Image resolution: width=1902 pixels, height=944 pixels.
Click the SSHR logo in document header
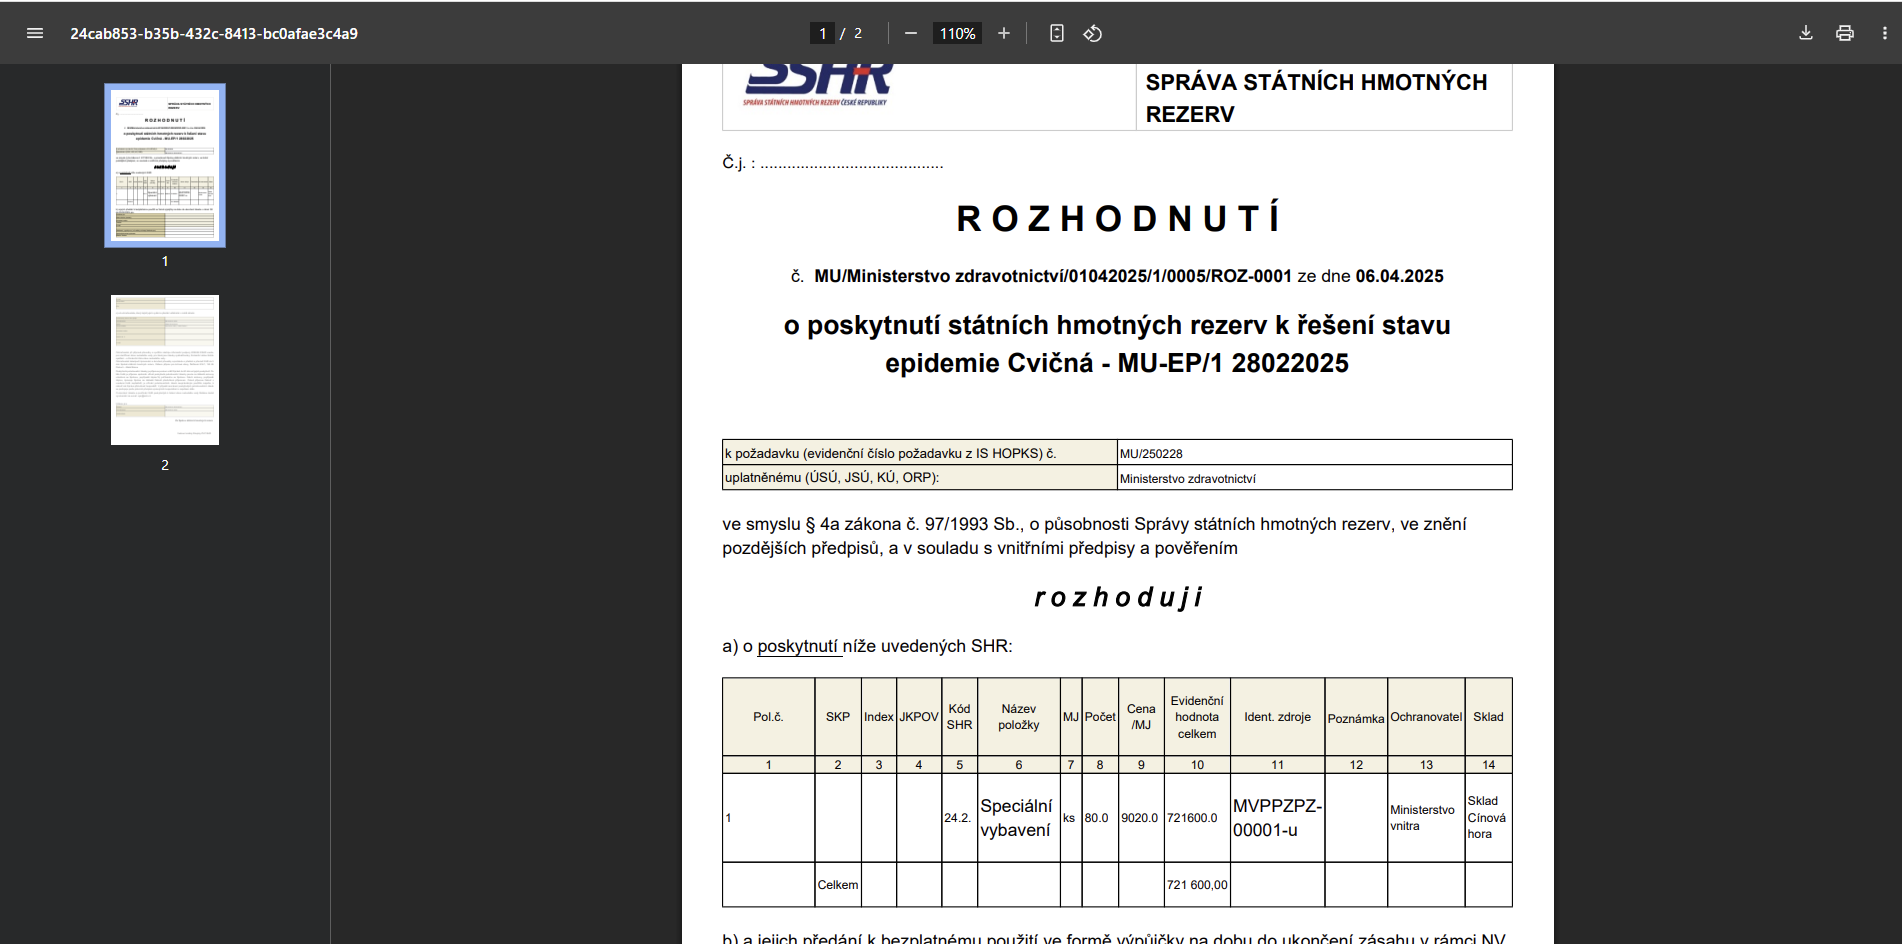point(818,84)
